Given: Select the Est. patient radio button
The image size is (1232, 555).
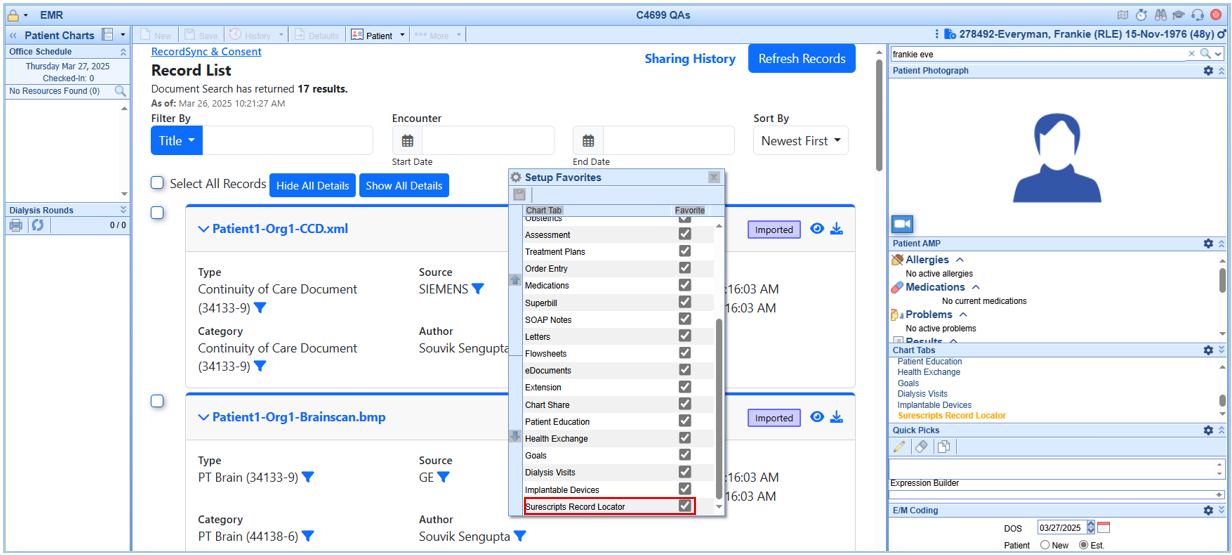Looking at the screenshot, I should (1084, 545).
